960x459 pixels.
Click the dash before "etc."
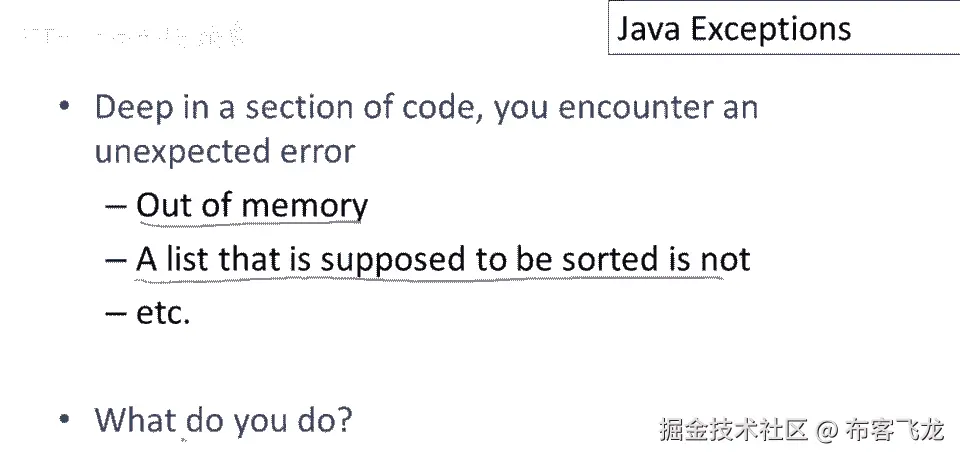point(116,314)
